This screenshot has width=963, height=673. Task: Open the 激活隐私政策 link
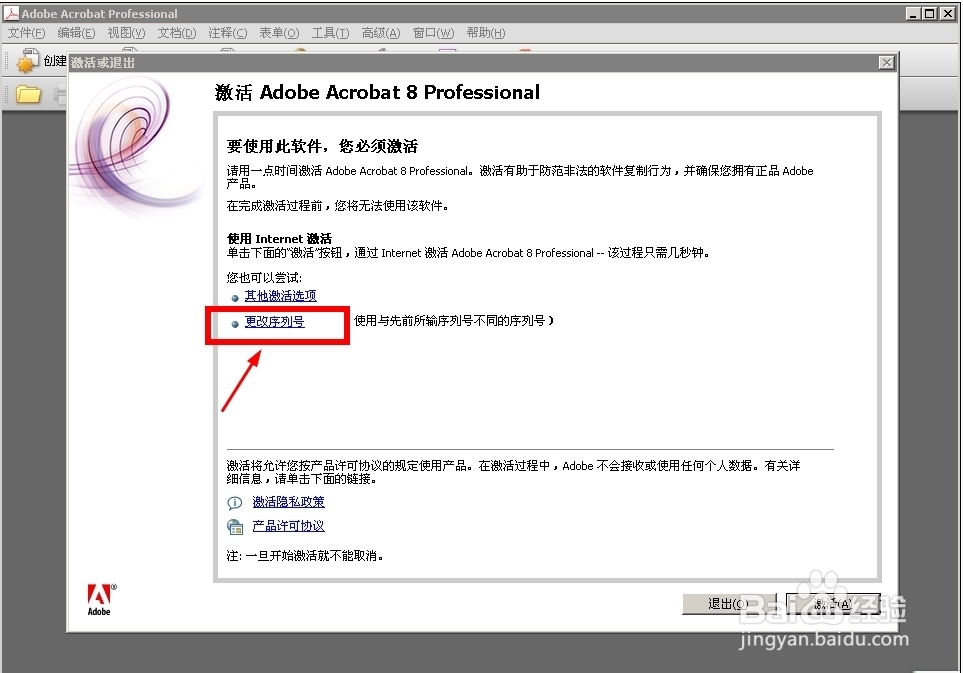(289, 501)
